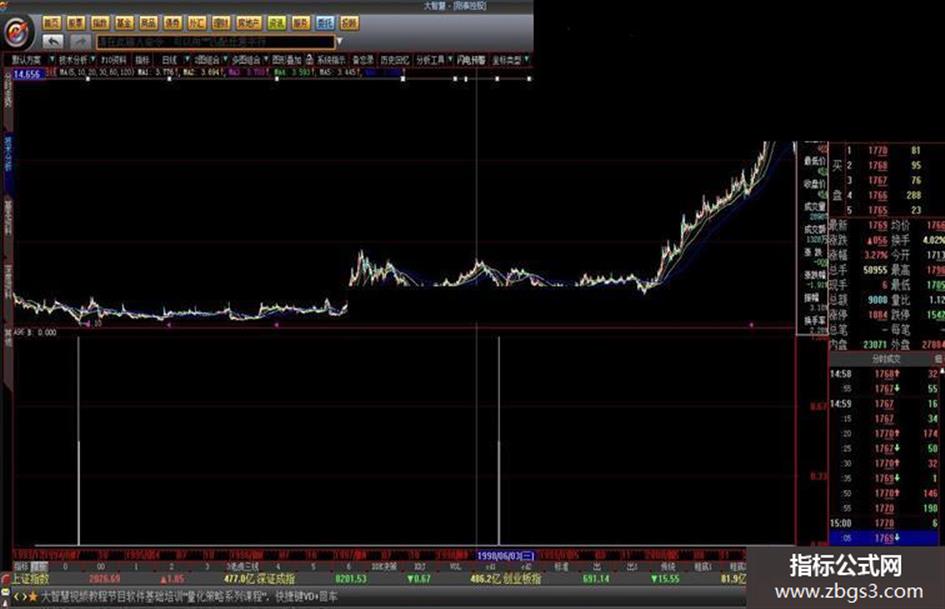
Task: Select the 指标 tab below the chart
Action: [x=22, y=567]
